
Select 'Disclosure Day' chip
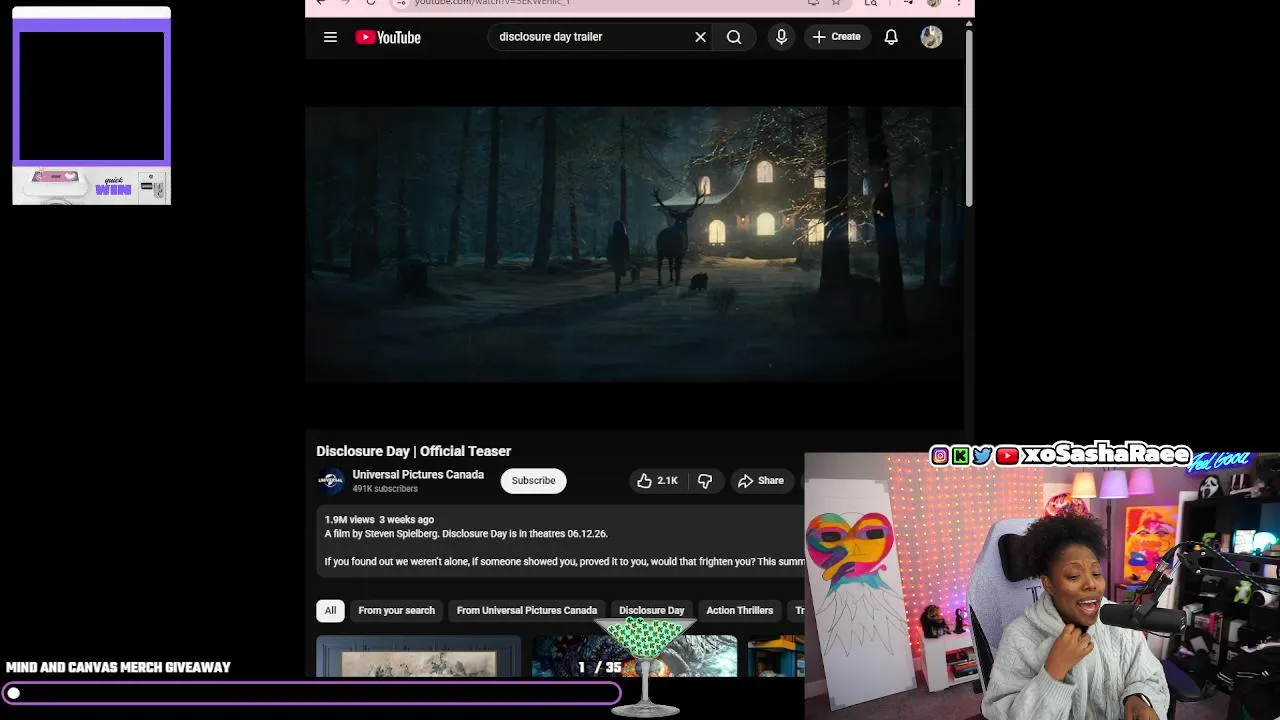point(652,610)
